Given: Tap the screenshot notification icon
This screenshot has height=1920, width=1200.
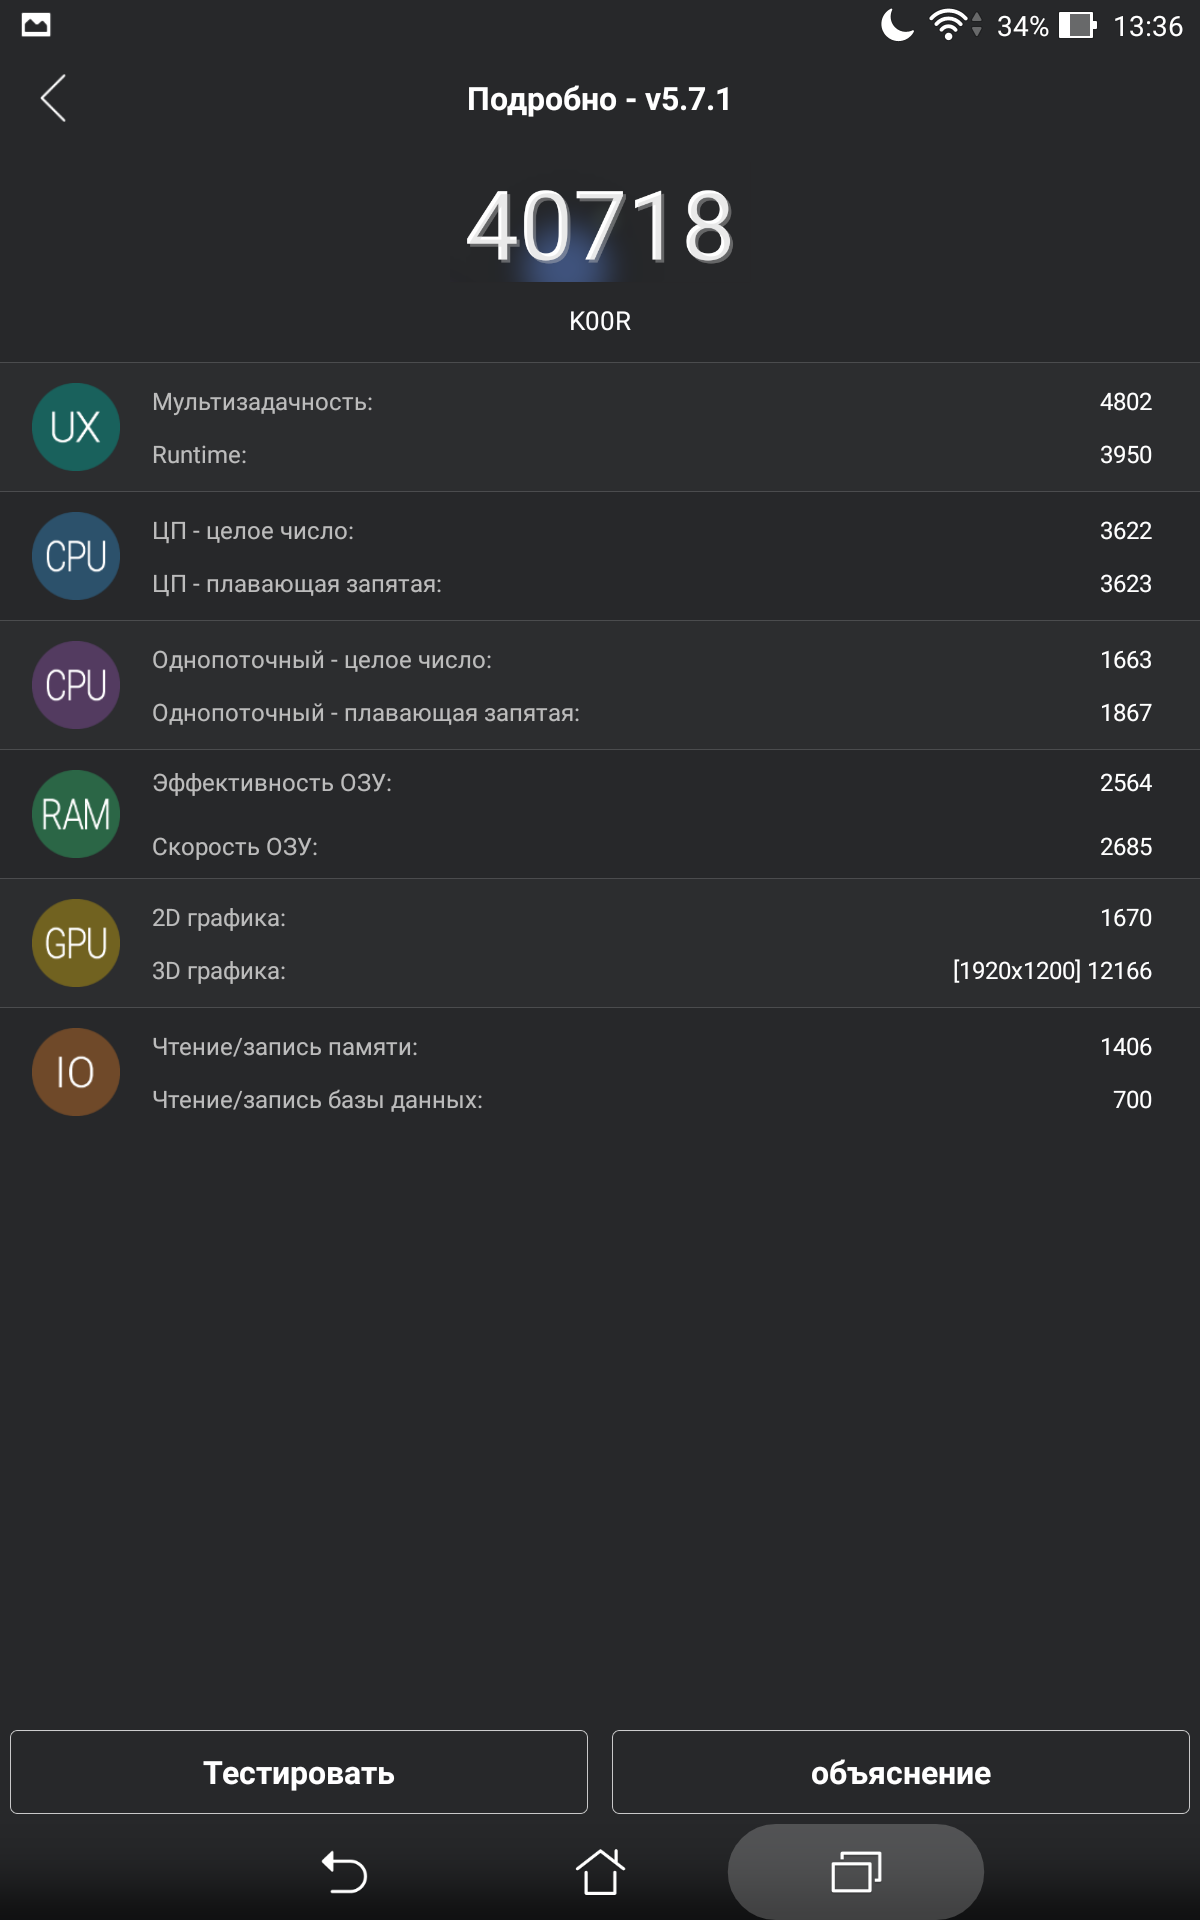Looking at the screenshot, I should (x=36, y=25).
